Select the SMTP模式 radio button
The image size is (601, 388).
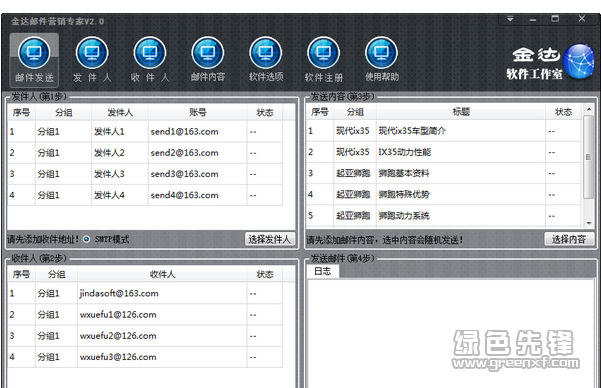[x=87, y=239]
